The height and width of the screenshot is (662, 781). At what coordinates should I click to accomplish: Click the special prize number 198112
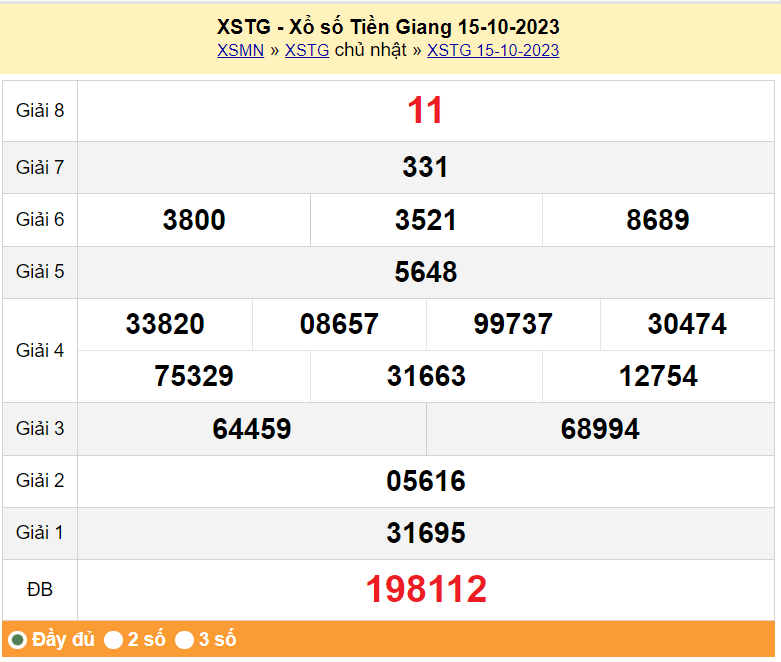[x=426, y=589]
